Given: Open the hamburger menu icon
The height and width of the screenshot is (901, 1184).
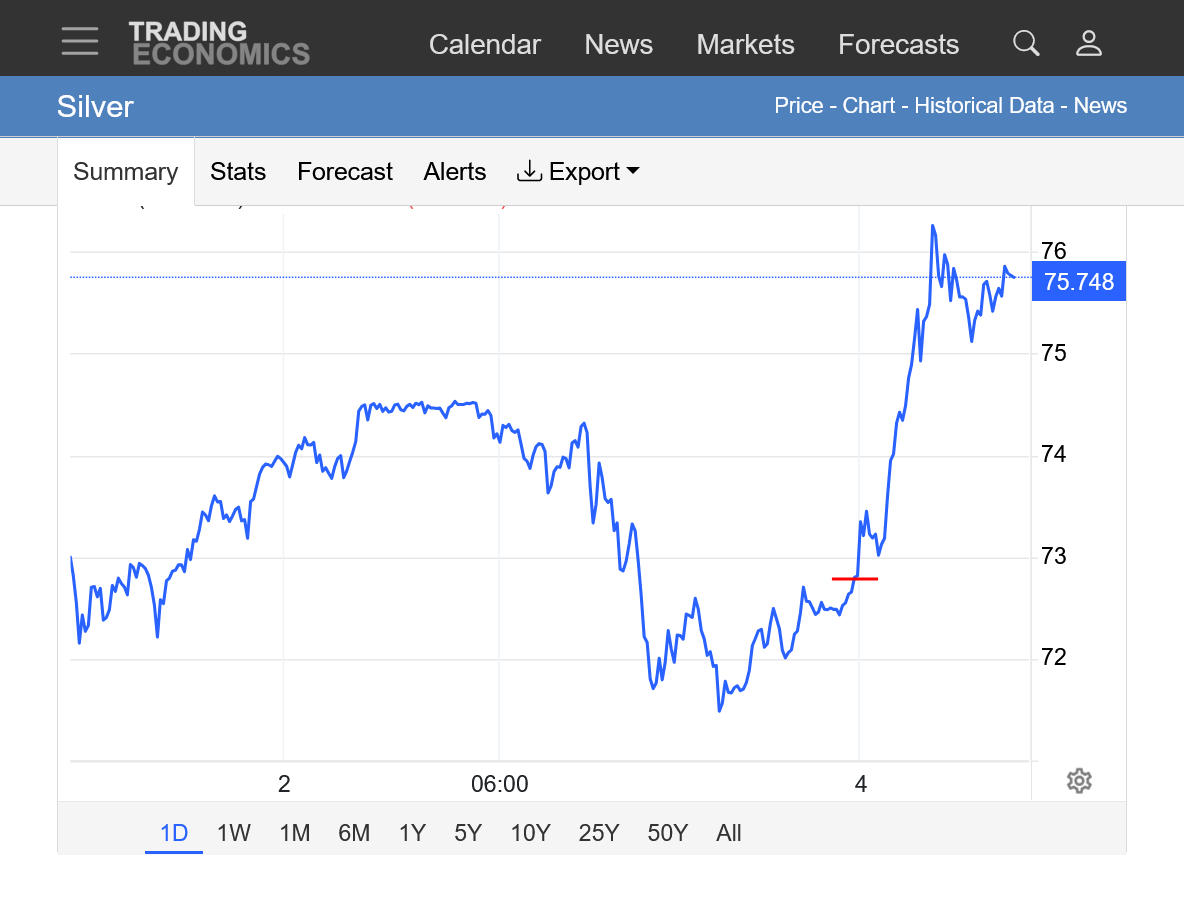Looking at the screenshot, I should pyautogui.click(x=79, y=42).
